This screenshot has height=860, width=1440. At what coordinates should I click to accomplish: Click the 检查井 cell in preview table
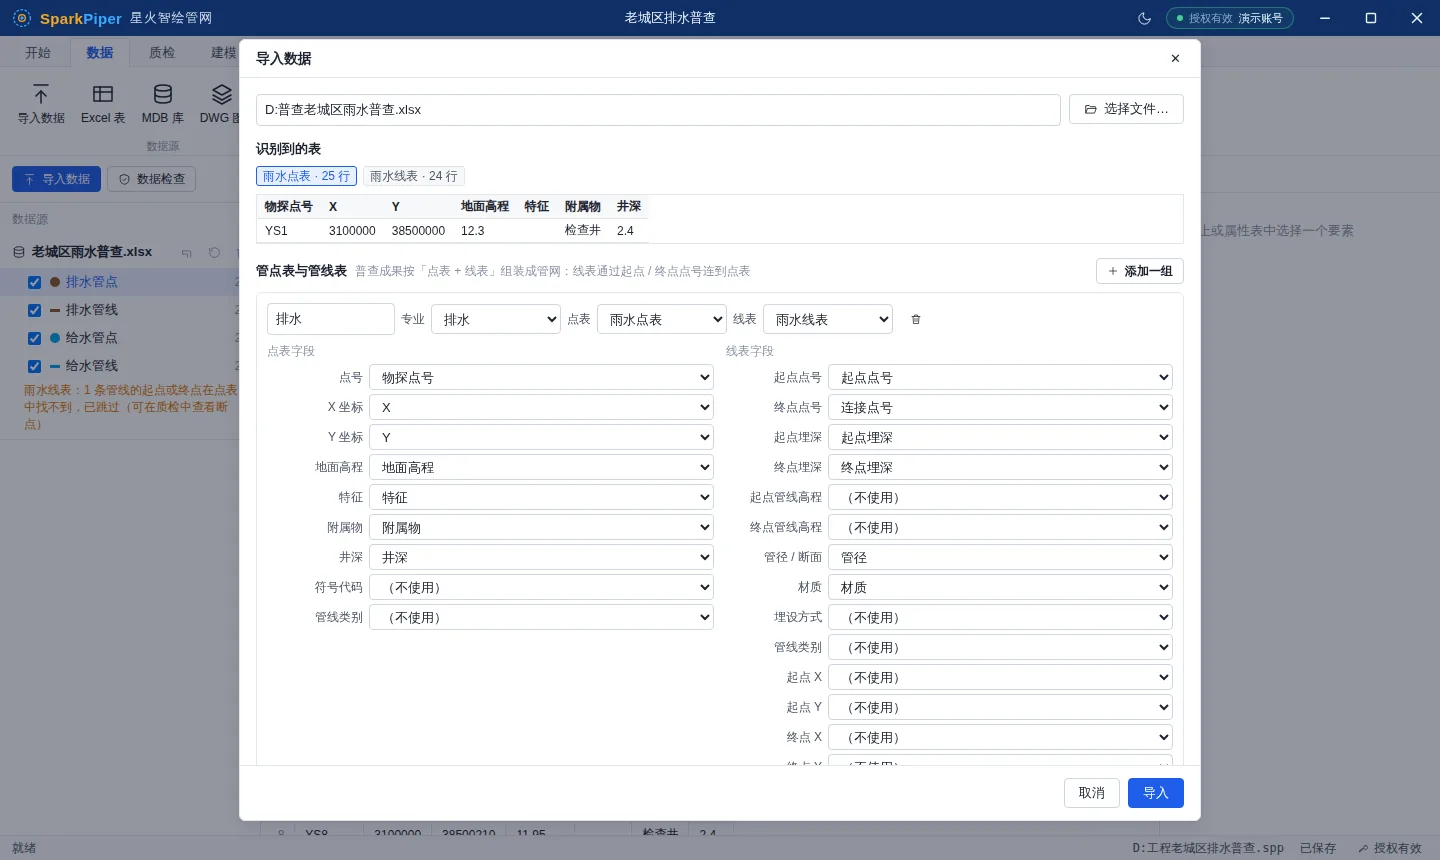click(x=583, y=230)
